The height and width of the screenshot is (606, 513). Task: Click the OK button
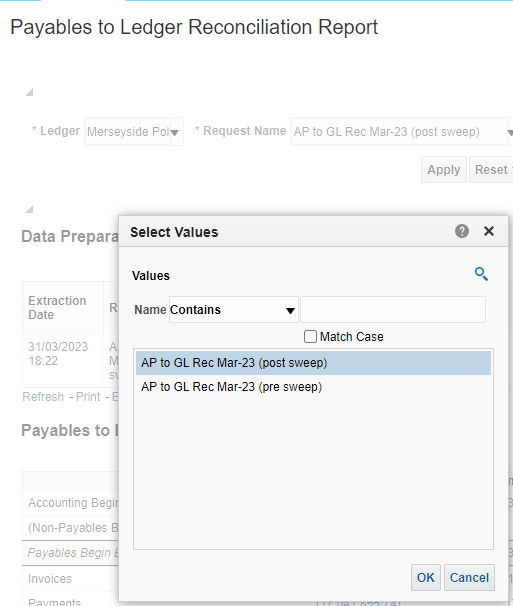point(426,577)
